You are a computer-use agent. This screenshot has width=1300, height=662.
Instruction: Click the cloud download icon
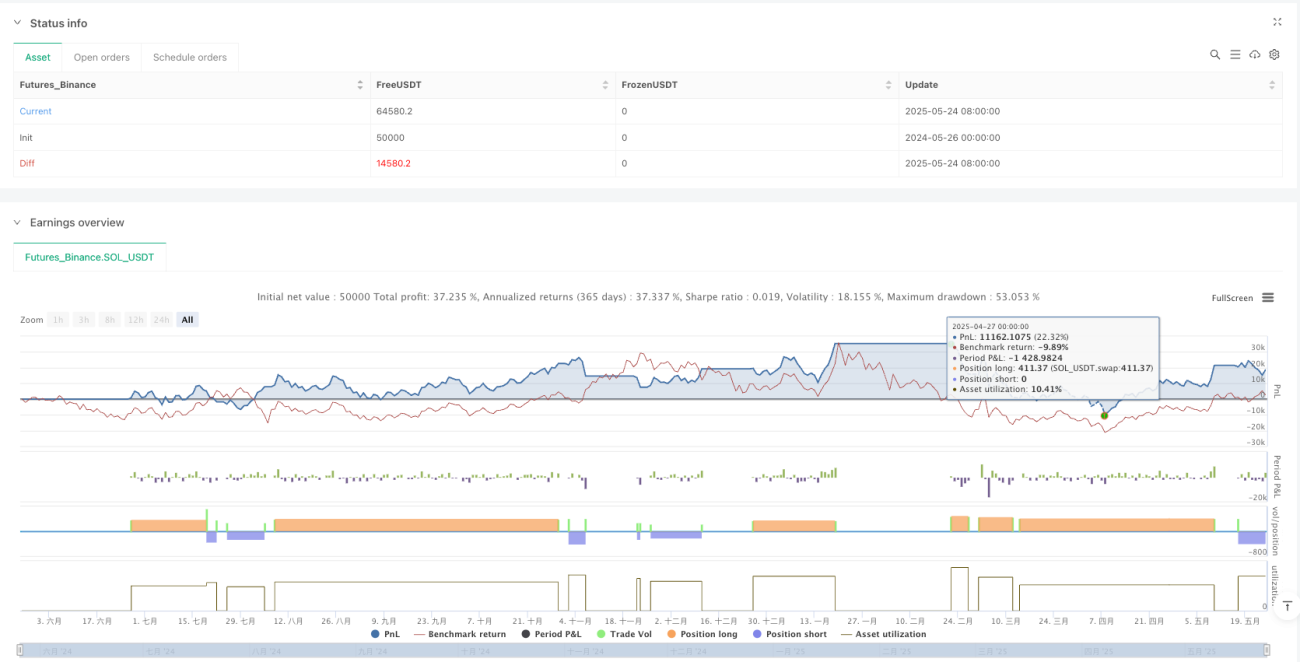[1255, 55]
